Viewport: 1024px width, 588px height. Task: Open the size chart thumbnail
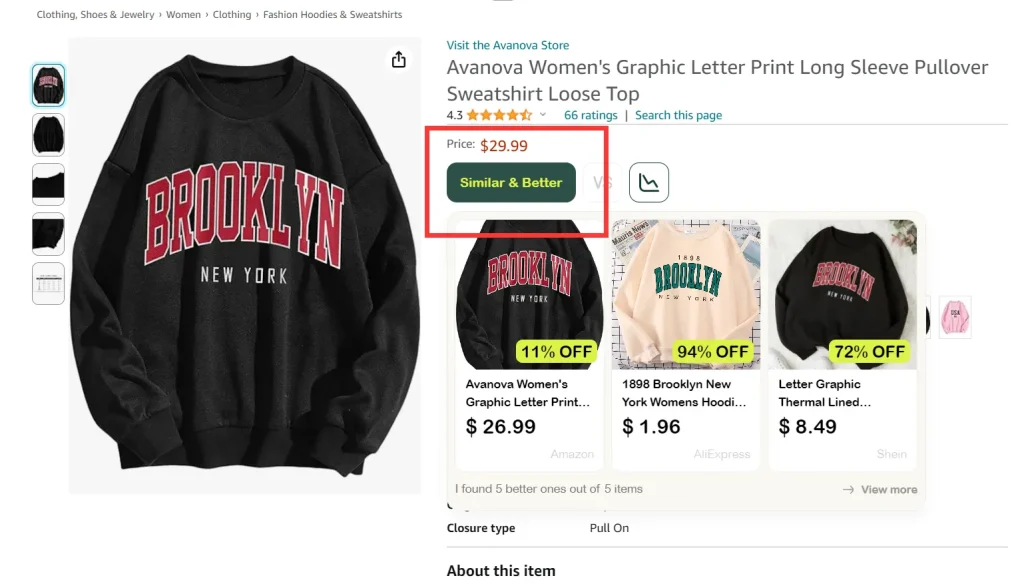48,283
